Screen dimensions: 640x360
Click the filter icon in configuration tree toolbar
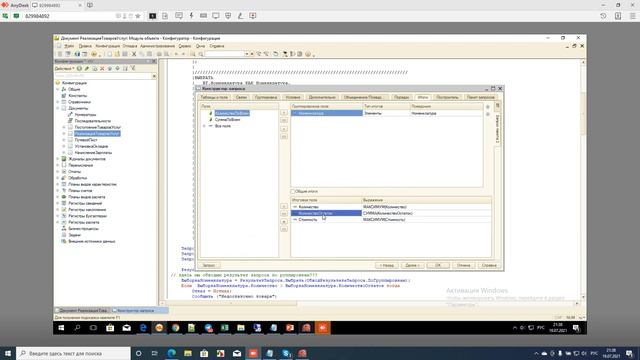(133, 68)
